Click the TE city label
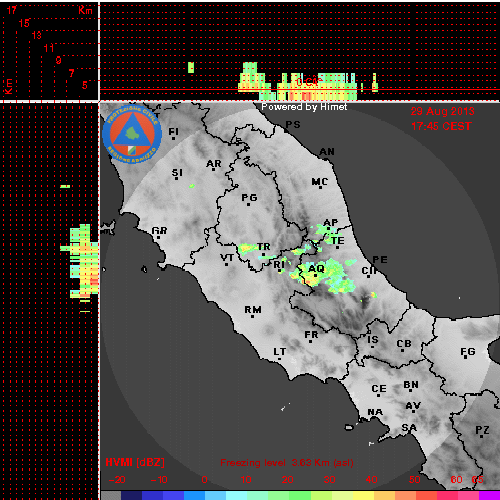 click(338, 240)
